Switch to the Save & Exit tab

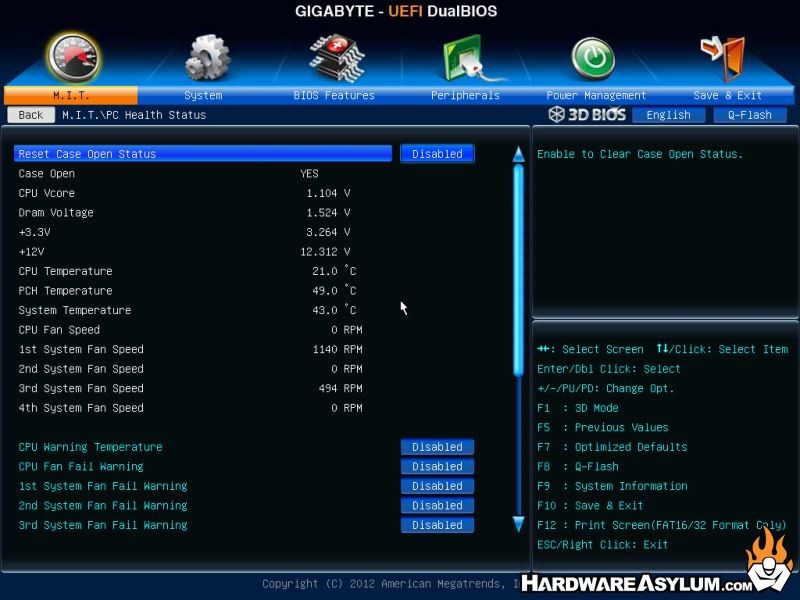point(728,95)
